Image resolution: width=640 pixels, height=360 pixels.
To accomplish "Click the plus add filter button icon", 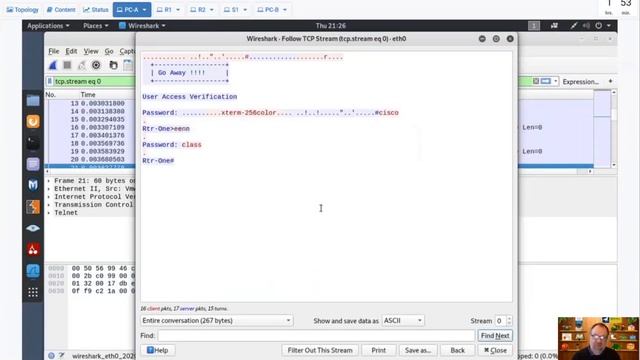I will point(610,81).
